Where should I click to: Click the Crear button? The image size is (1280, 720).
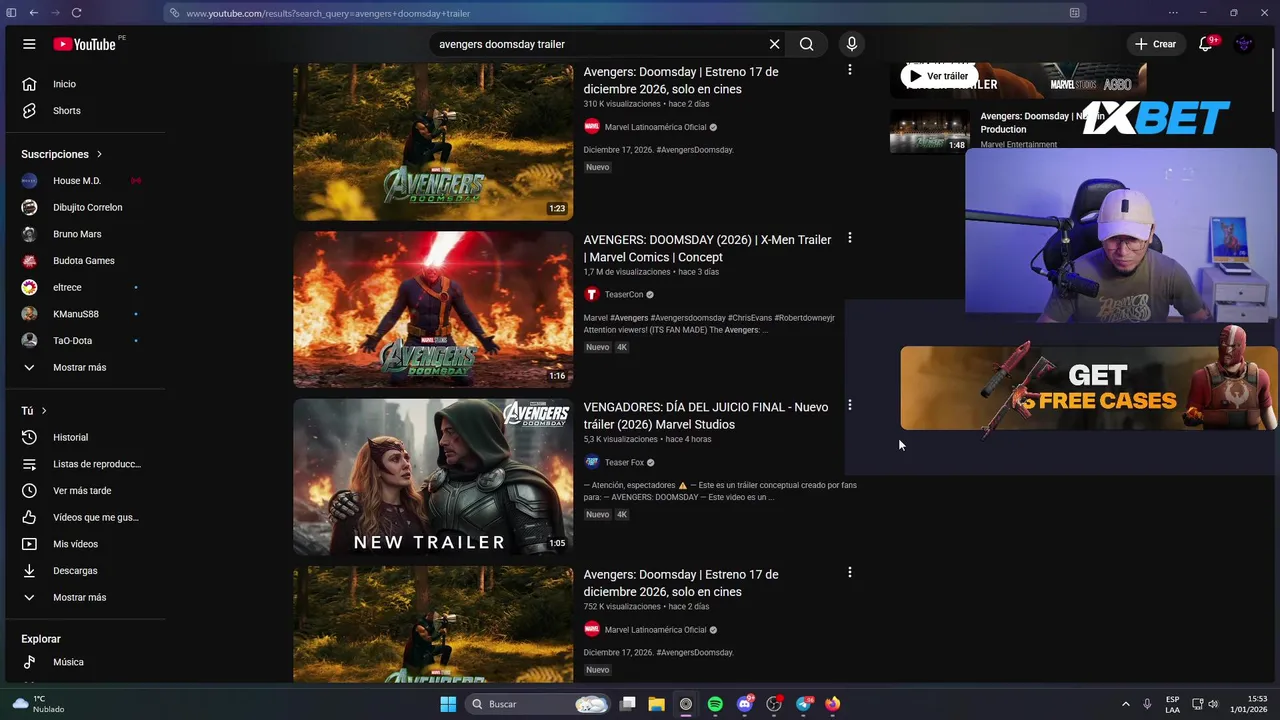[x=1155, y=44]
